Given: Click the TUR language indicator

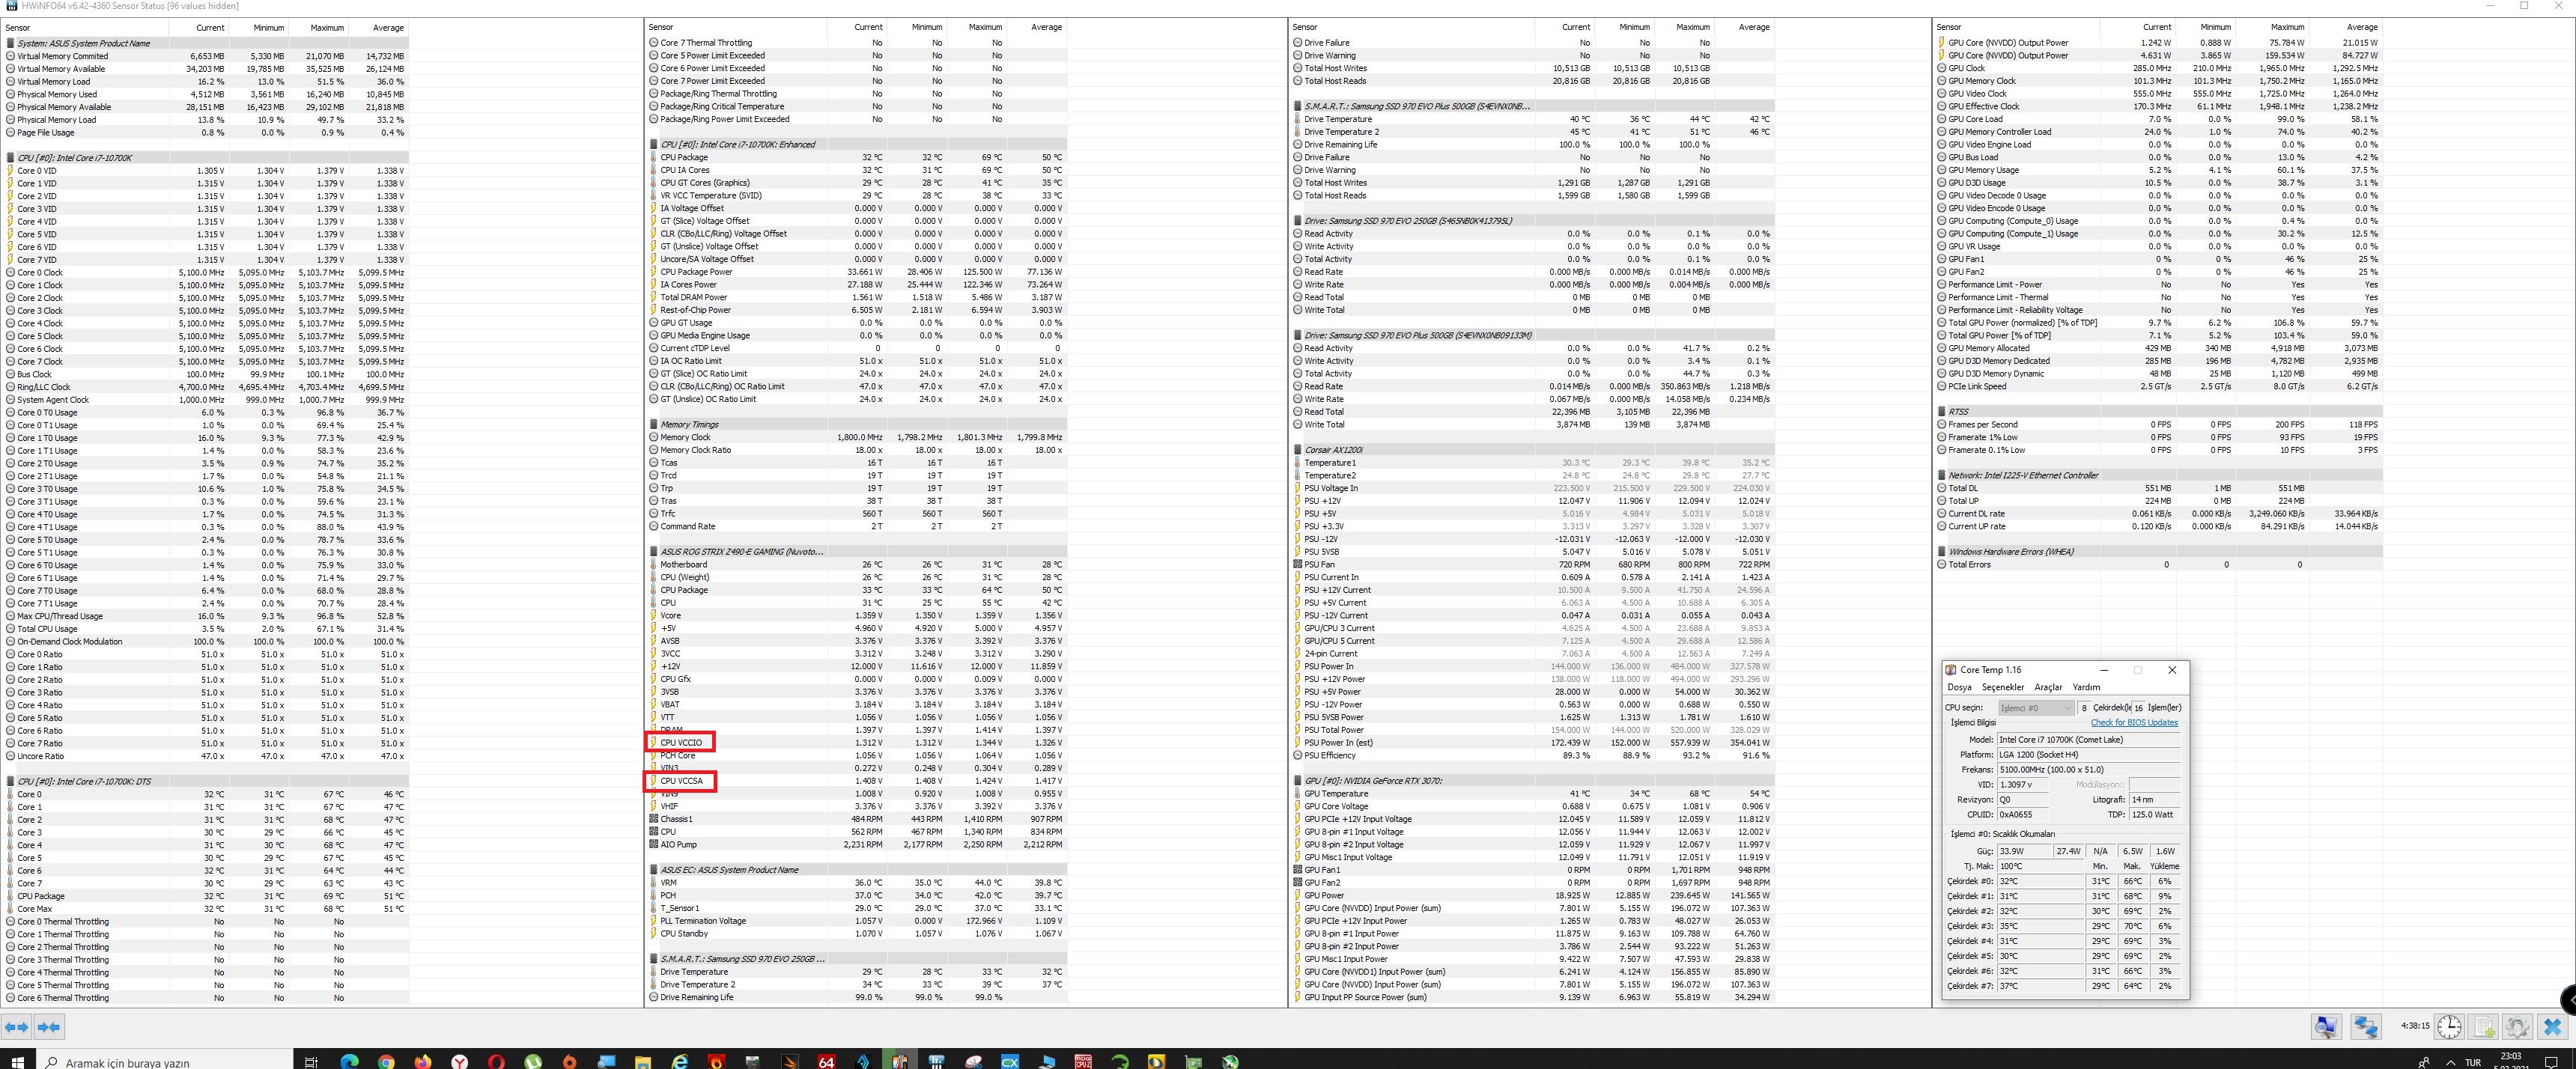Looking at the screenshot, I should pos(2473,1062).
